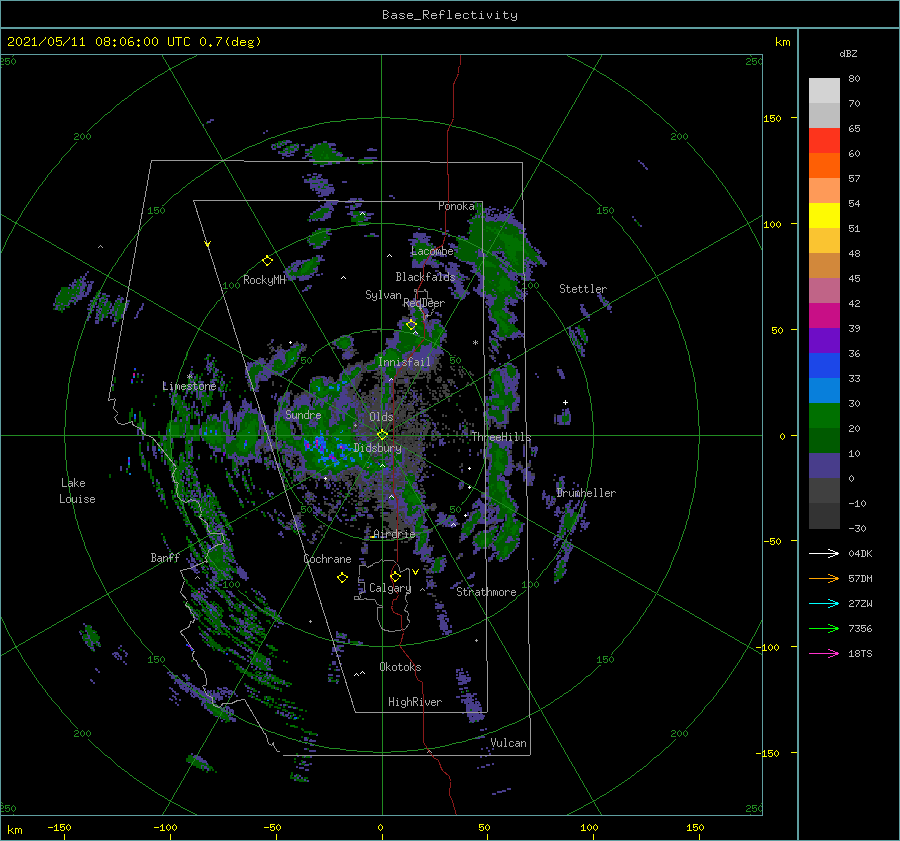Select the magenta 39-42 dBZ color swatch
This screenshot has width=900, height=841.
point(824,315)
